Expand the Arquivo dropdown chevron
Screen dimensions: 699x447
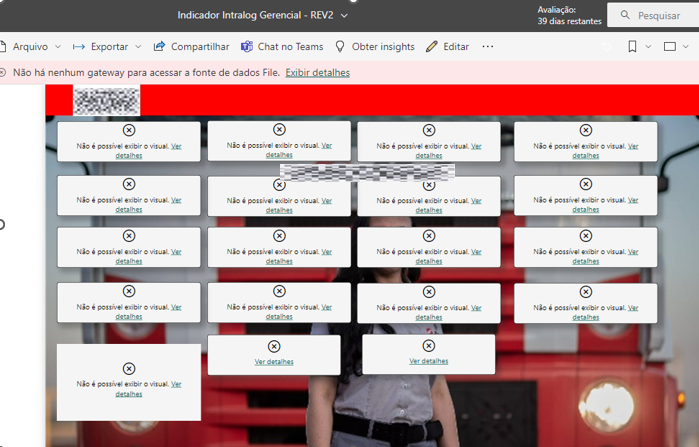tap(58, 47)
